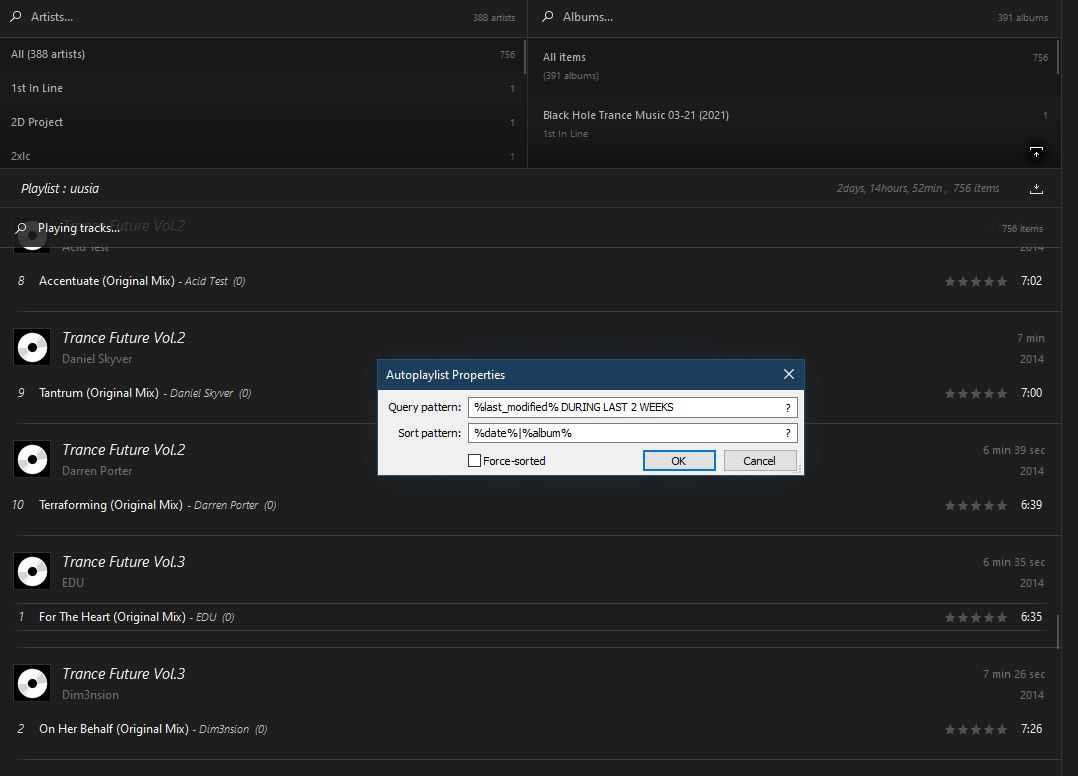This screenshot has width=1078, height=776.
Task: Click the Playlist : uusia header
Action: coord(60,188)
